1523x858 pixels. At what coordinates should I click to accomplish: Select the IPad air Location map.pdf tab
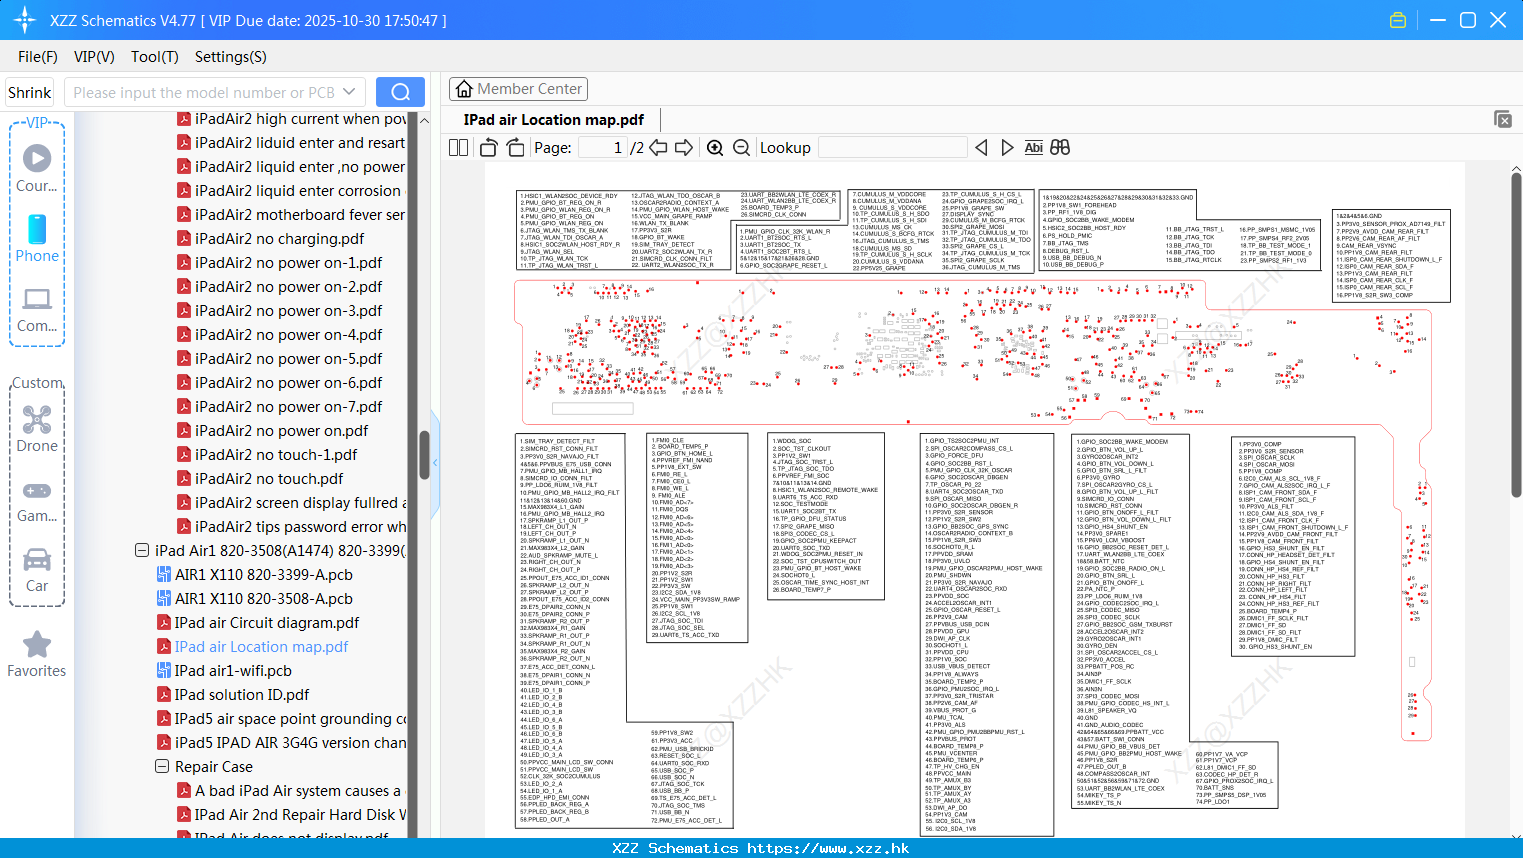coord(554,120)
